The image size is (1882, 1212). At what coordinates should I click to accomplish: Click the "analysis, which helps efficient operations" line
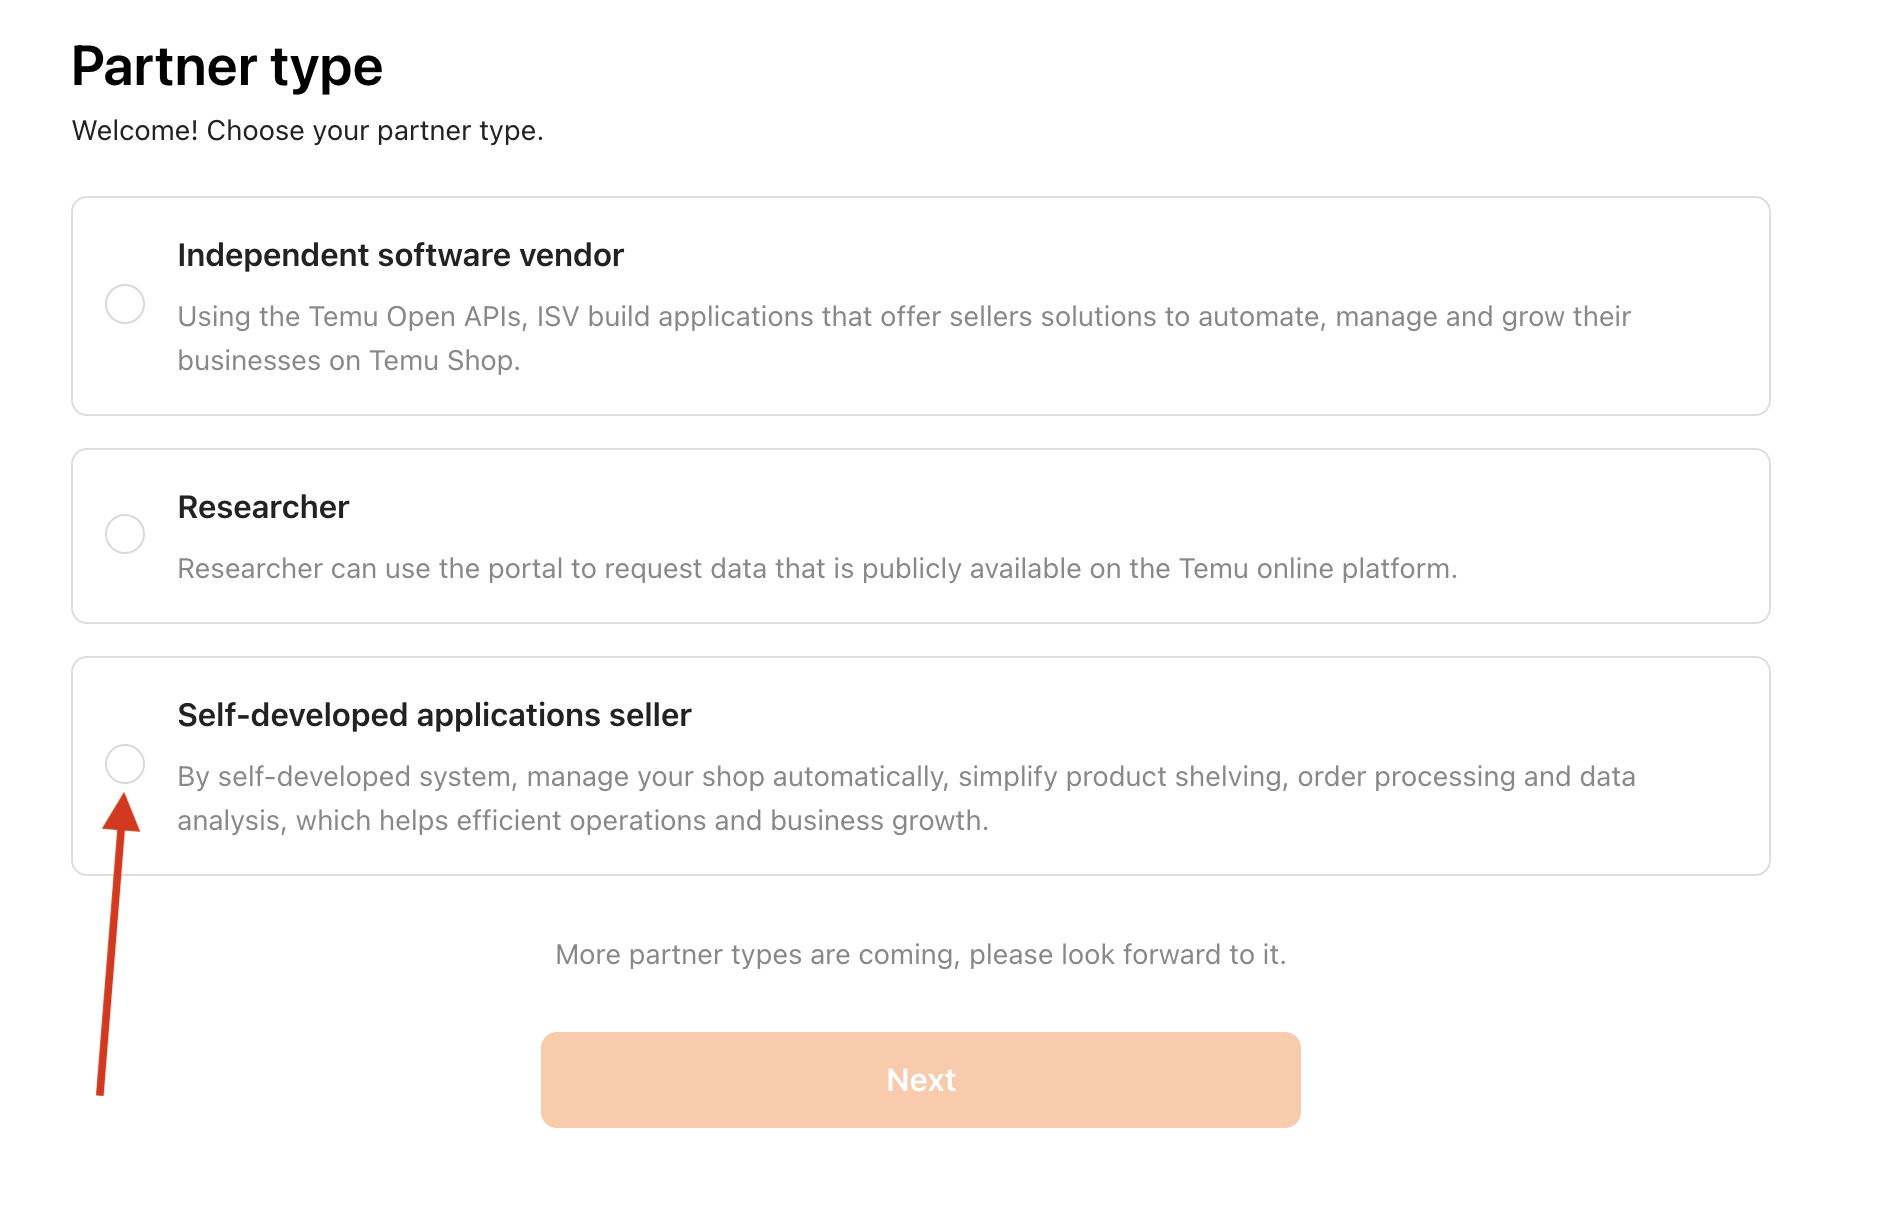[x=582, y=821]
